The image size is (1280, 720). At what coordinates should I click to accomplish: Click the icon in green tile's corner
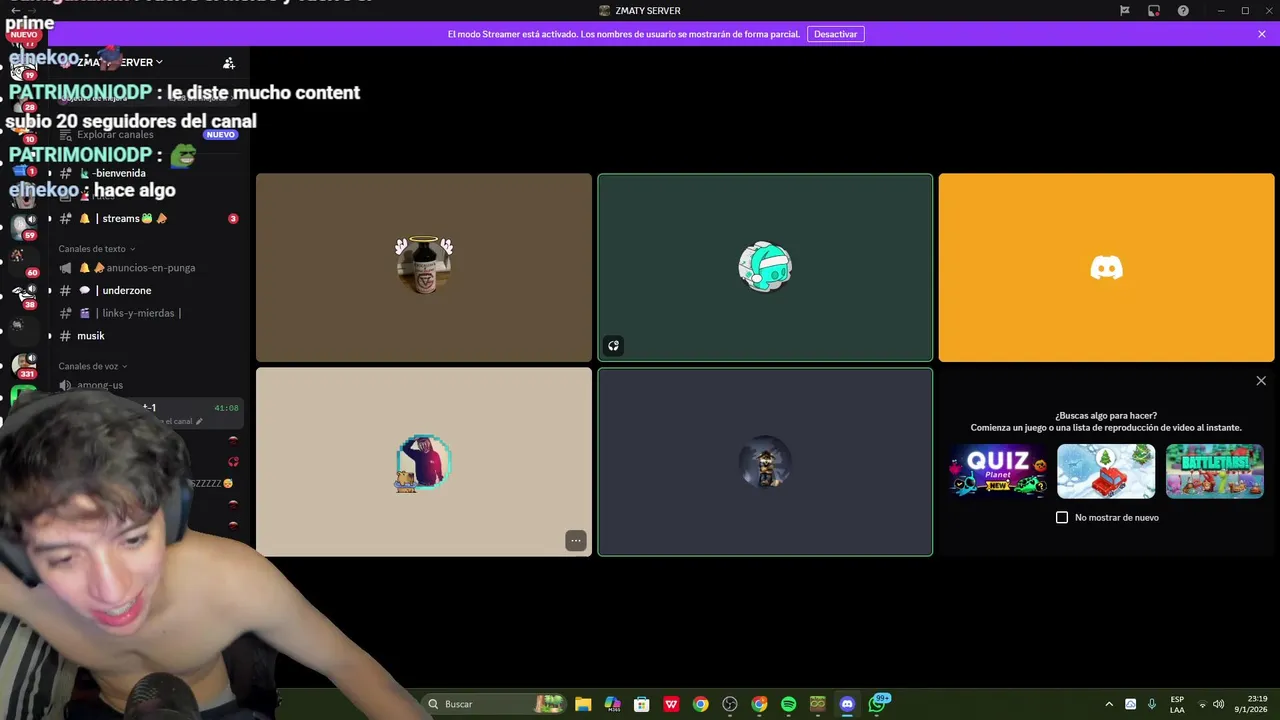point(613,346)
